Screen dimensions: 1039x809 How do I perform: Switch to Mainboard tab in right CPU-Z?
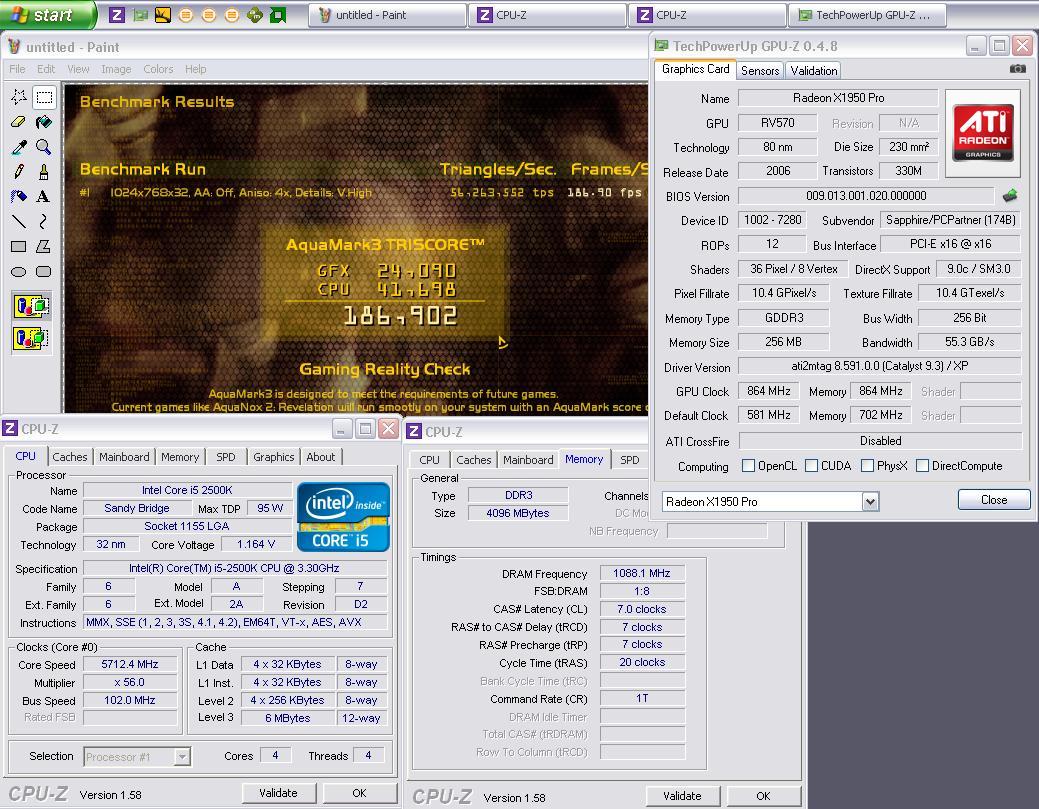point(527,460)
